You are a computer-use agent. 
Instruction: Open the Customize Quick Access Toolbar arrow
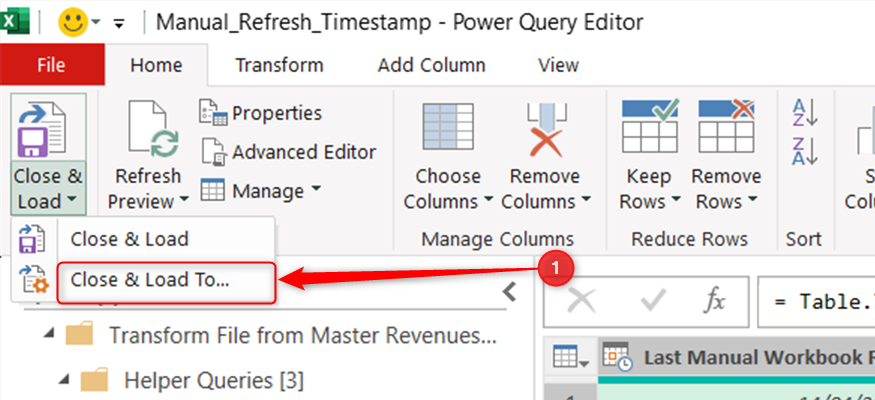tap(118, 23)
